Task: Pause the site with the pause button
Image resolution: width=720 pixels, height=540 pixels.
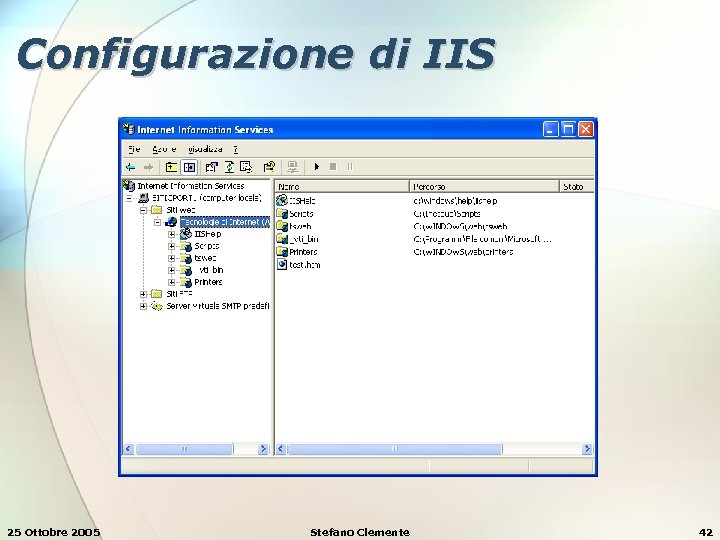Action: click(x=350, y=167)
